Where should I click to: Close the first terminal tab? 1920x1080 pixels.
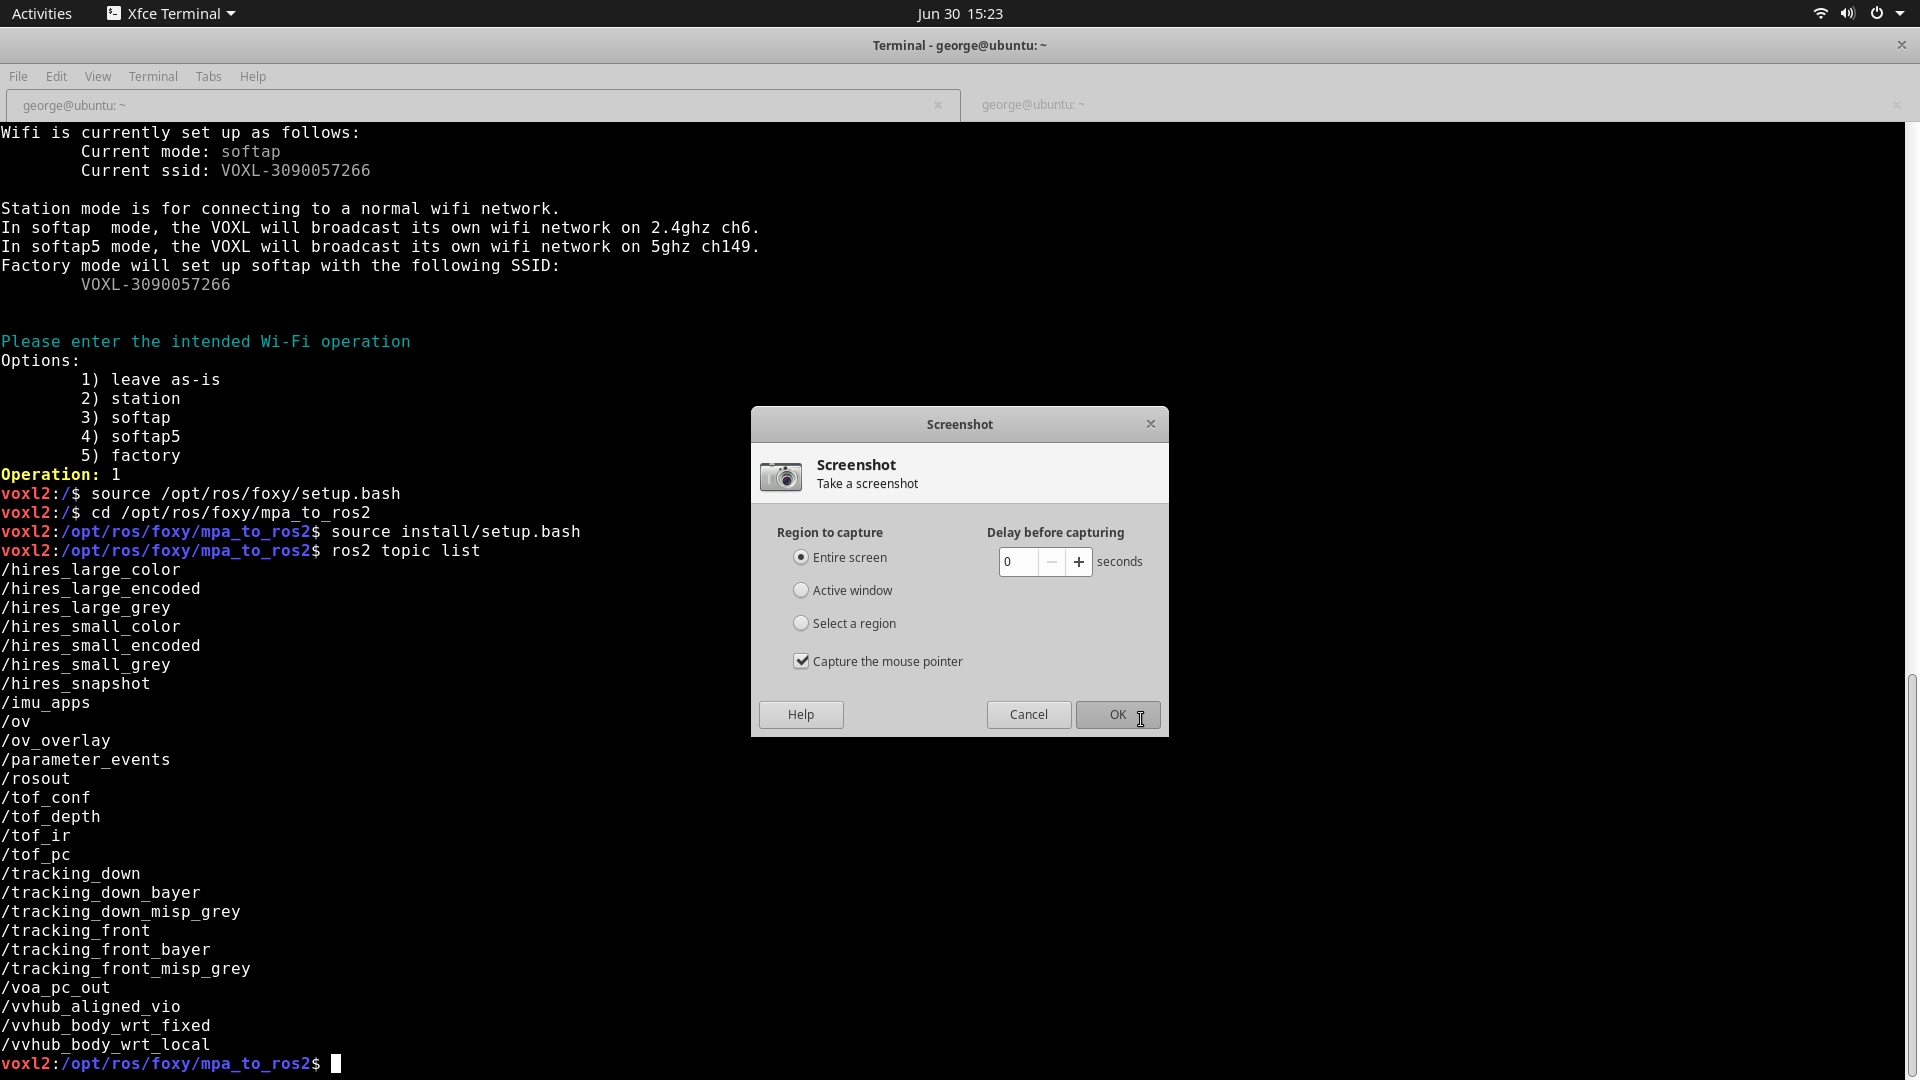[938, 105]
